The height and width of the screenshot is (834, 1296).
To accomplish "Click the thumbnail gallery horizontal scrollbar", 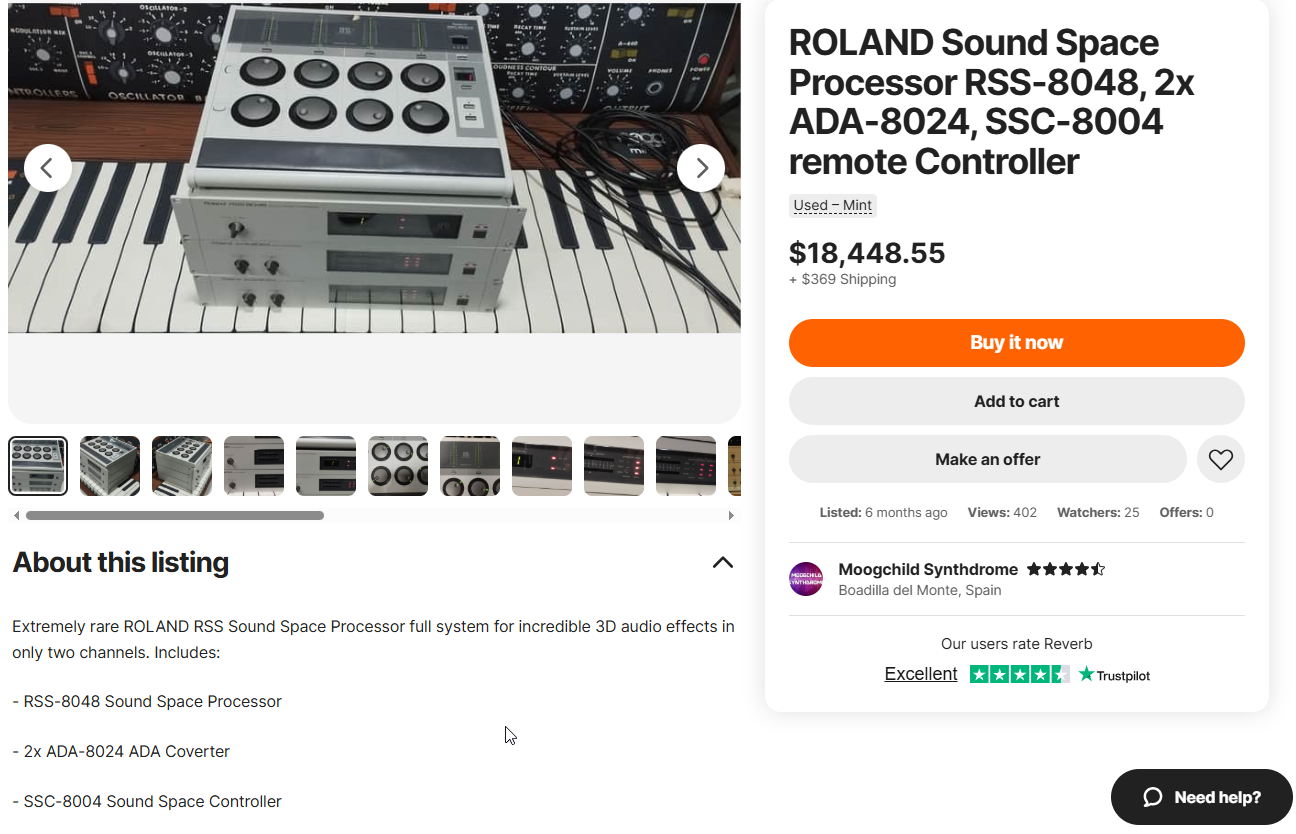I will tap(175, 516).
